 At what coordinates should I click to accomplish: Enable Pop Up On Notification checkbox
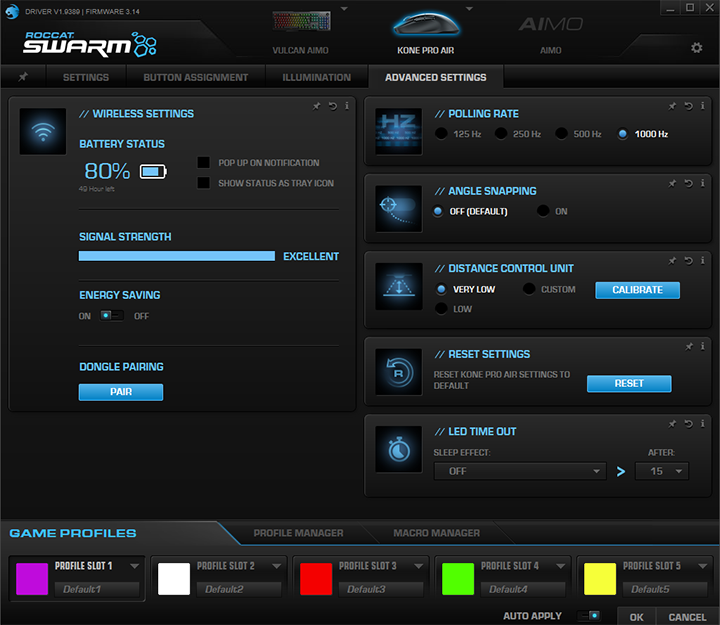pyautogui.click(x=204, y=163)
